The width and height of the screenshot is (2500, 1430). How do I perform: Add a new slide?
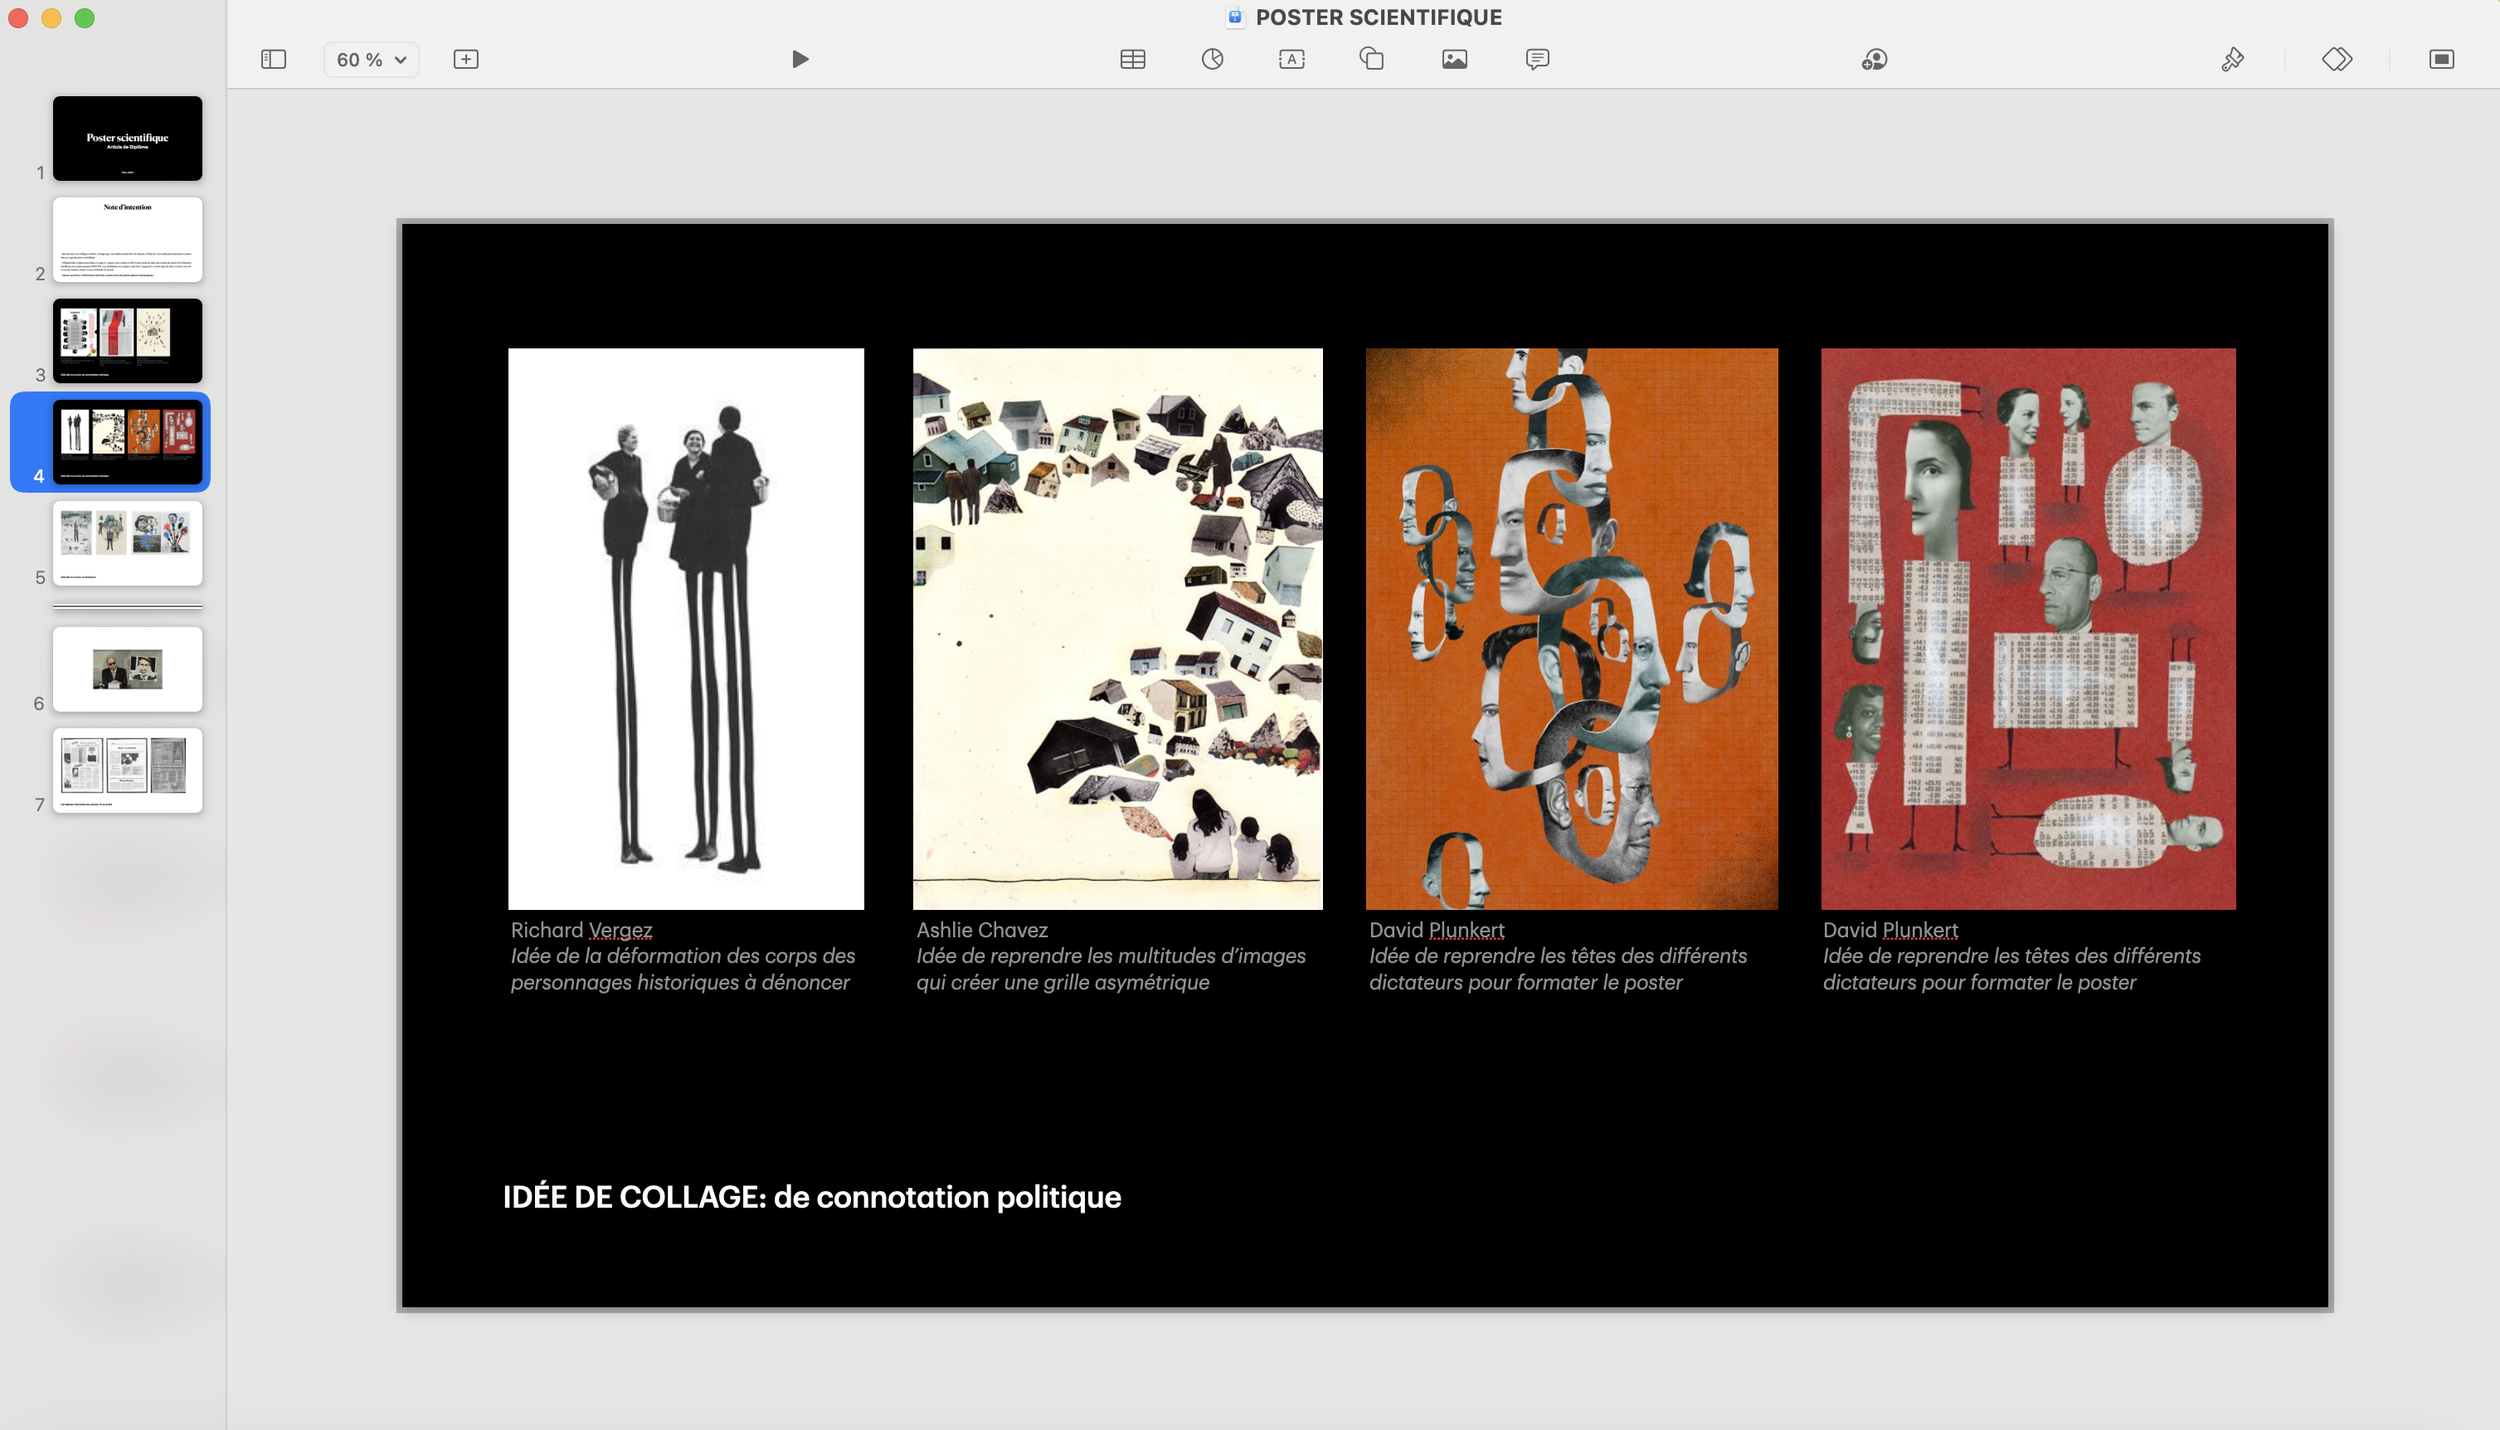tap(466, 59)
